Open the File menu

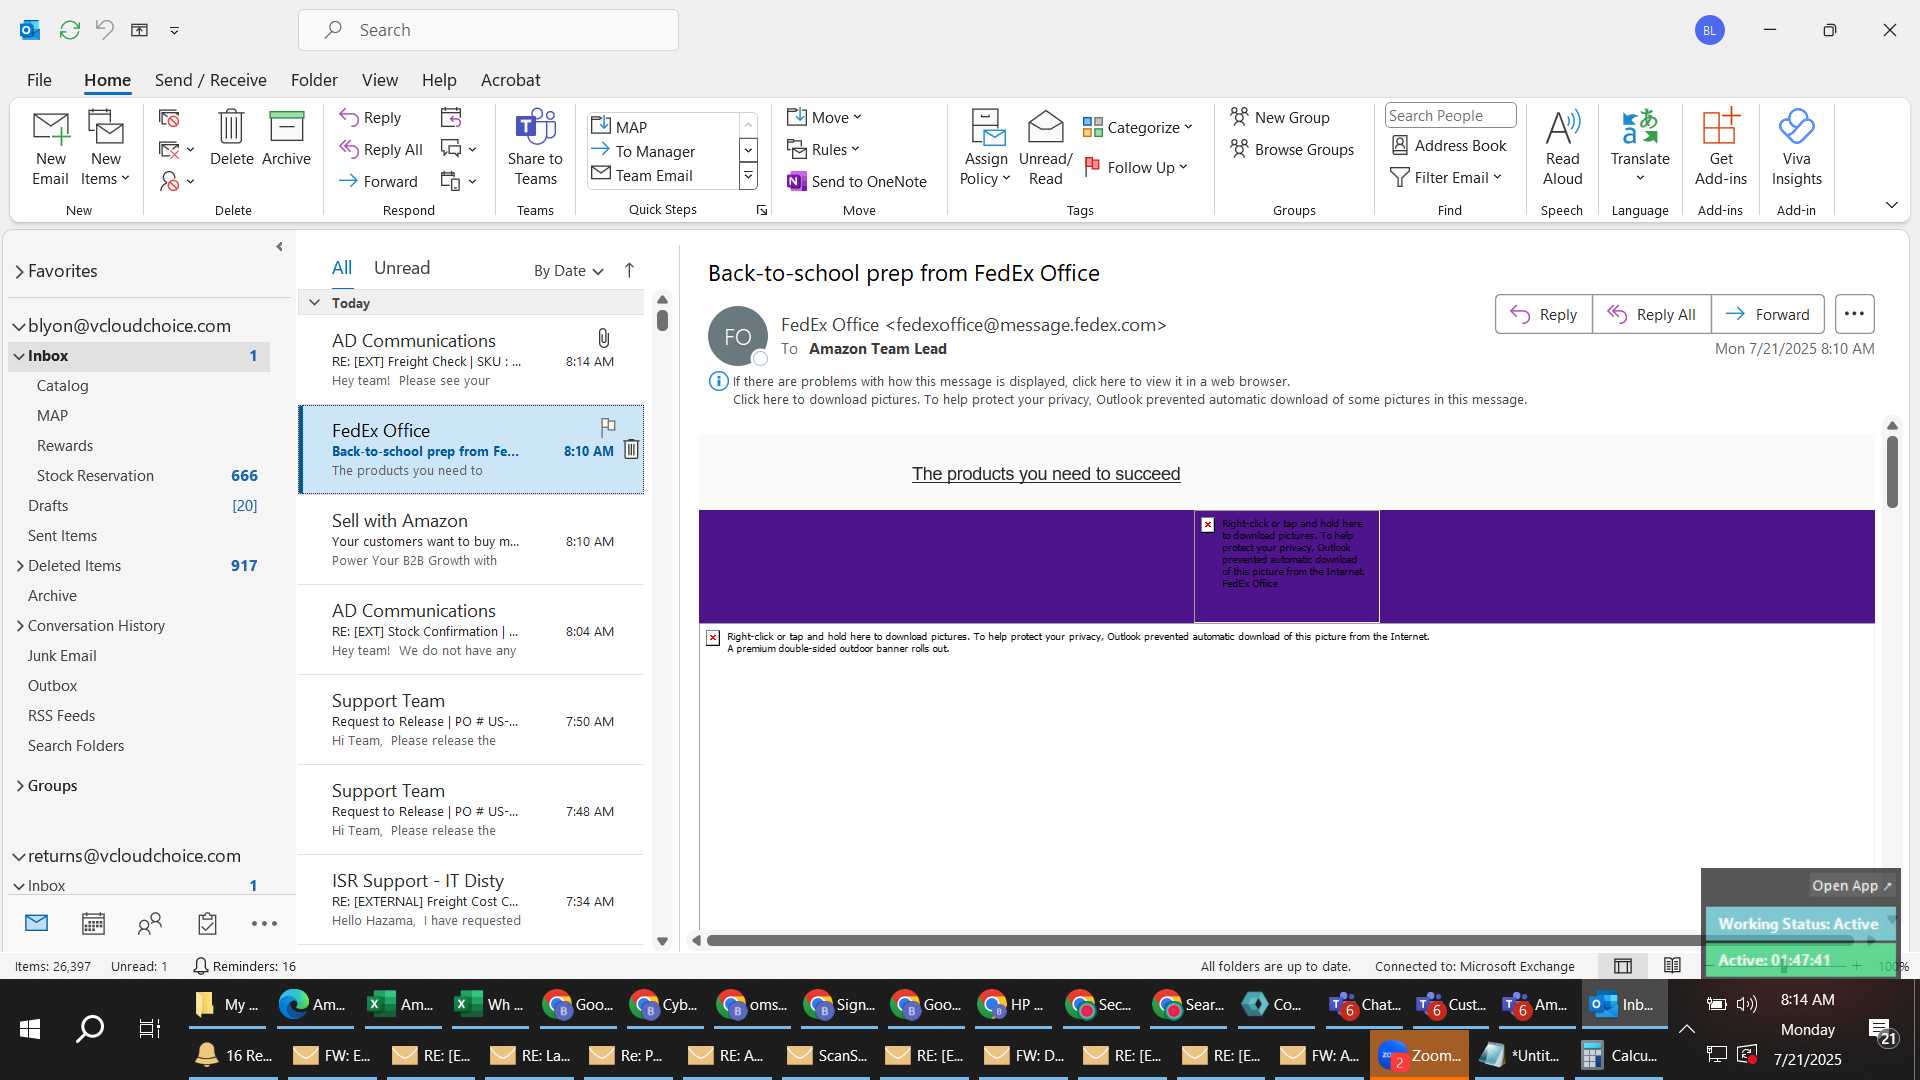39,80
